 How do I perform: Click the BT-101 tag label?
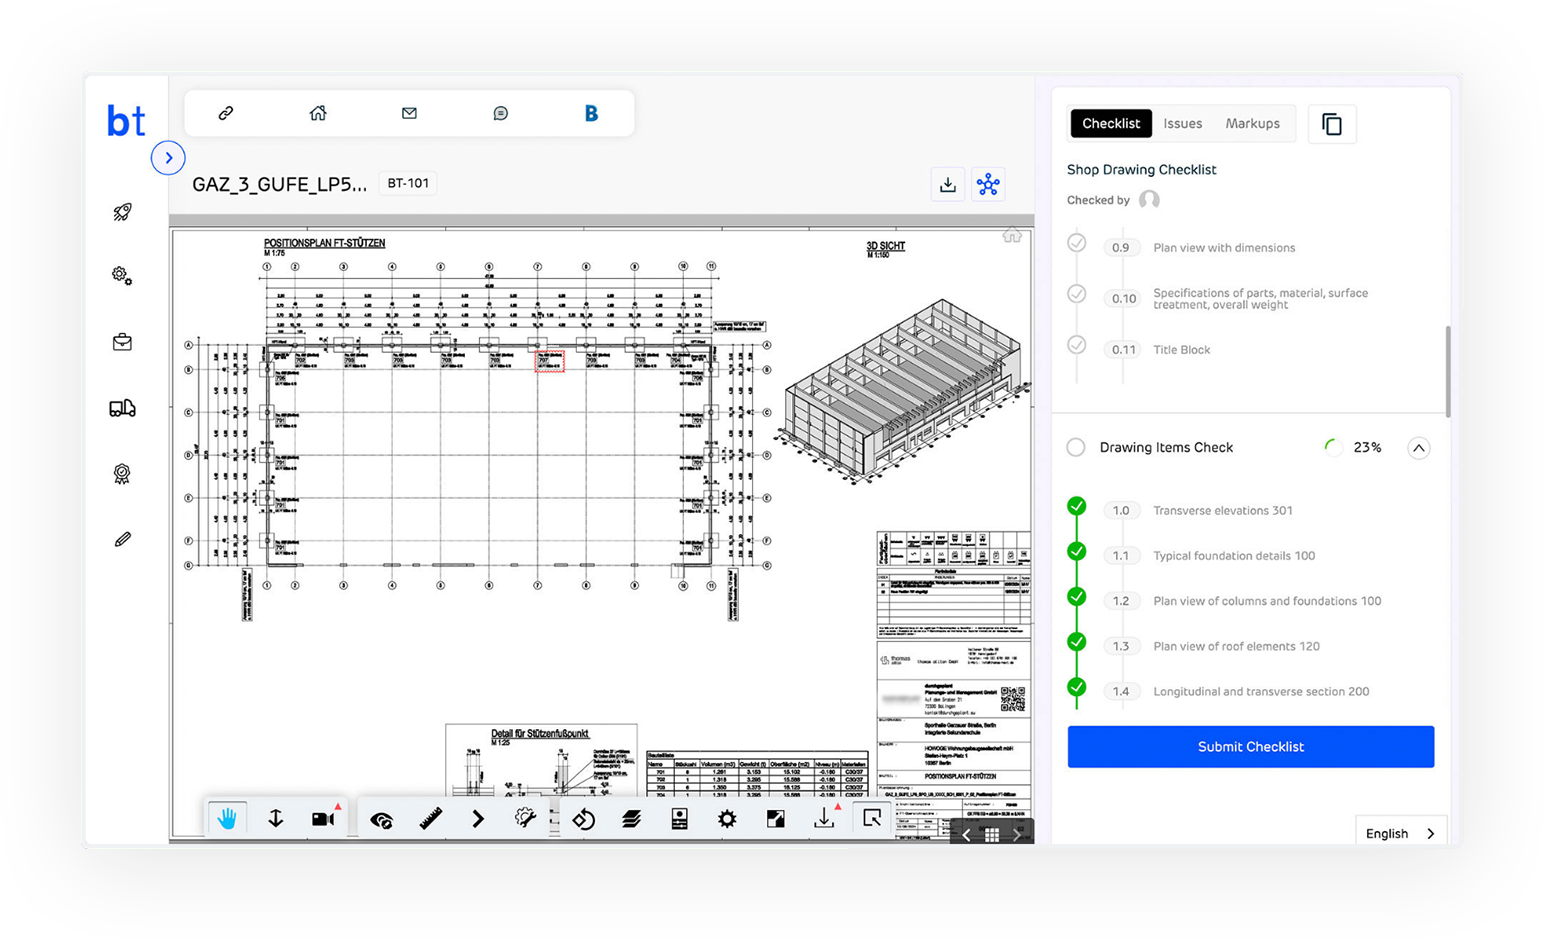(x=408, y=183)
